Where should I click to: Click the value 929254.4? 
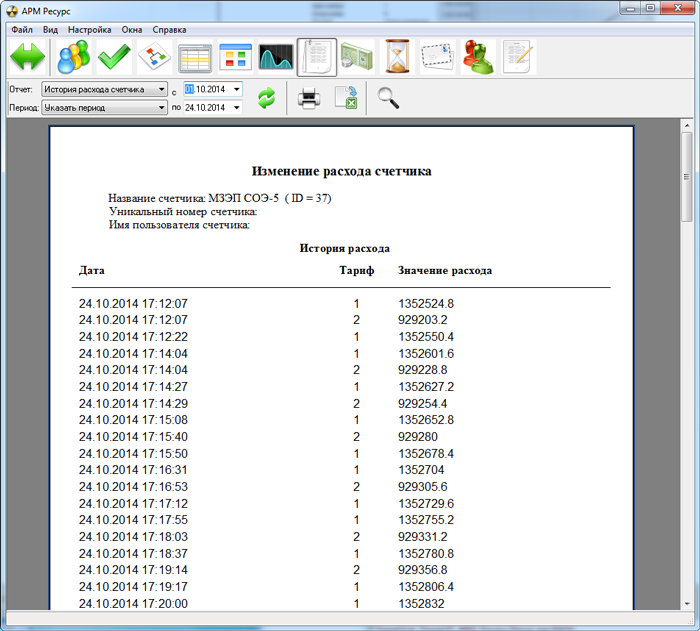422,404
